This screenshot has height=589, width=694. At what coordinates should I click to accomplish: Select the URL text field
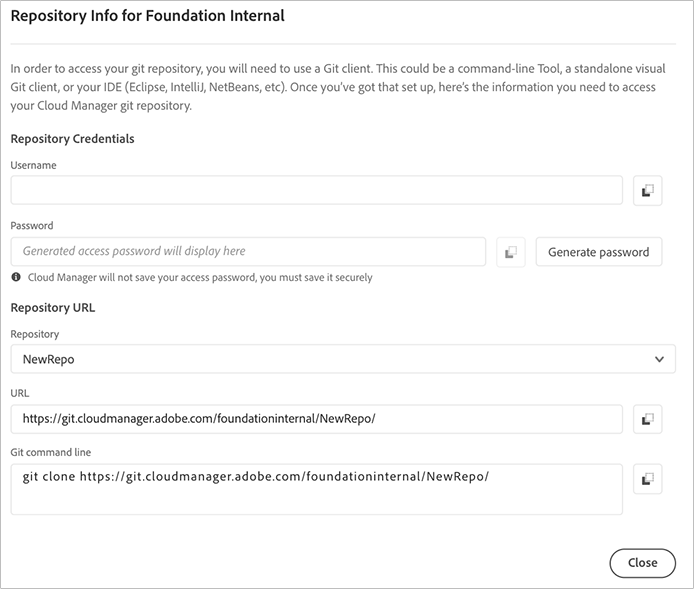316,419
